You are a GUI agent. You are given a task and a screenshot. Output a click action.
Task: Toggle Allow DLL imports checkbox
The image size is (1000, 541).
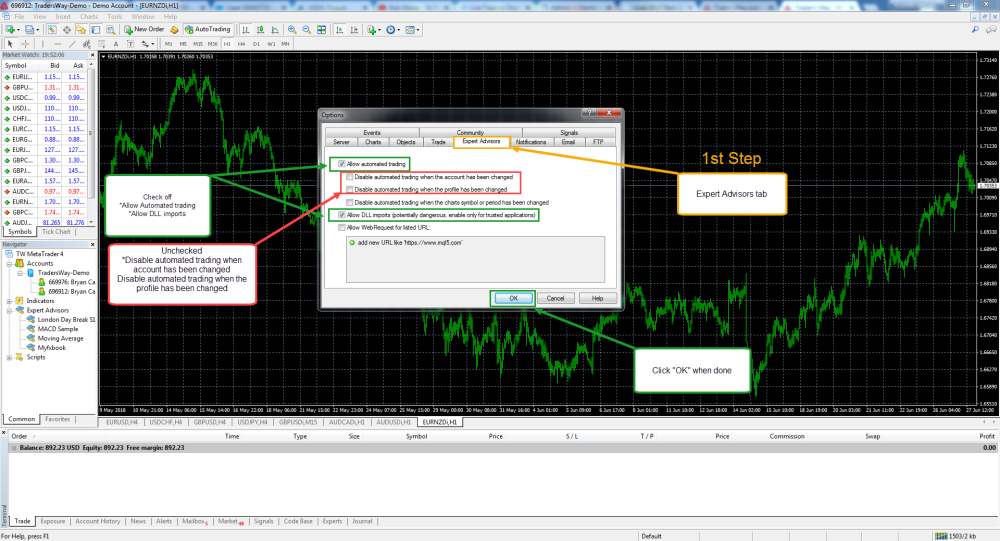[342, 215]
